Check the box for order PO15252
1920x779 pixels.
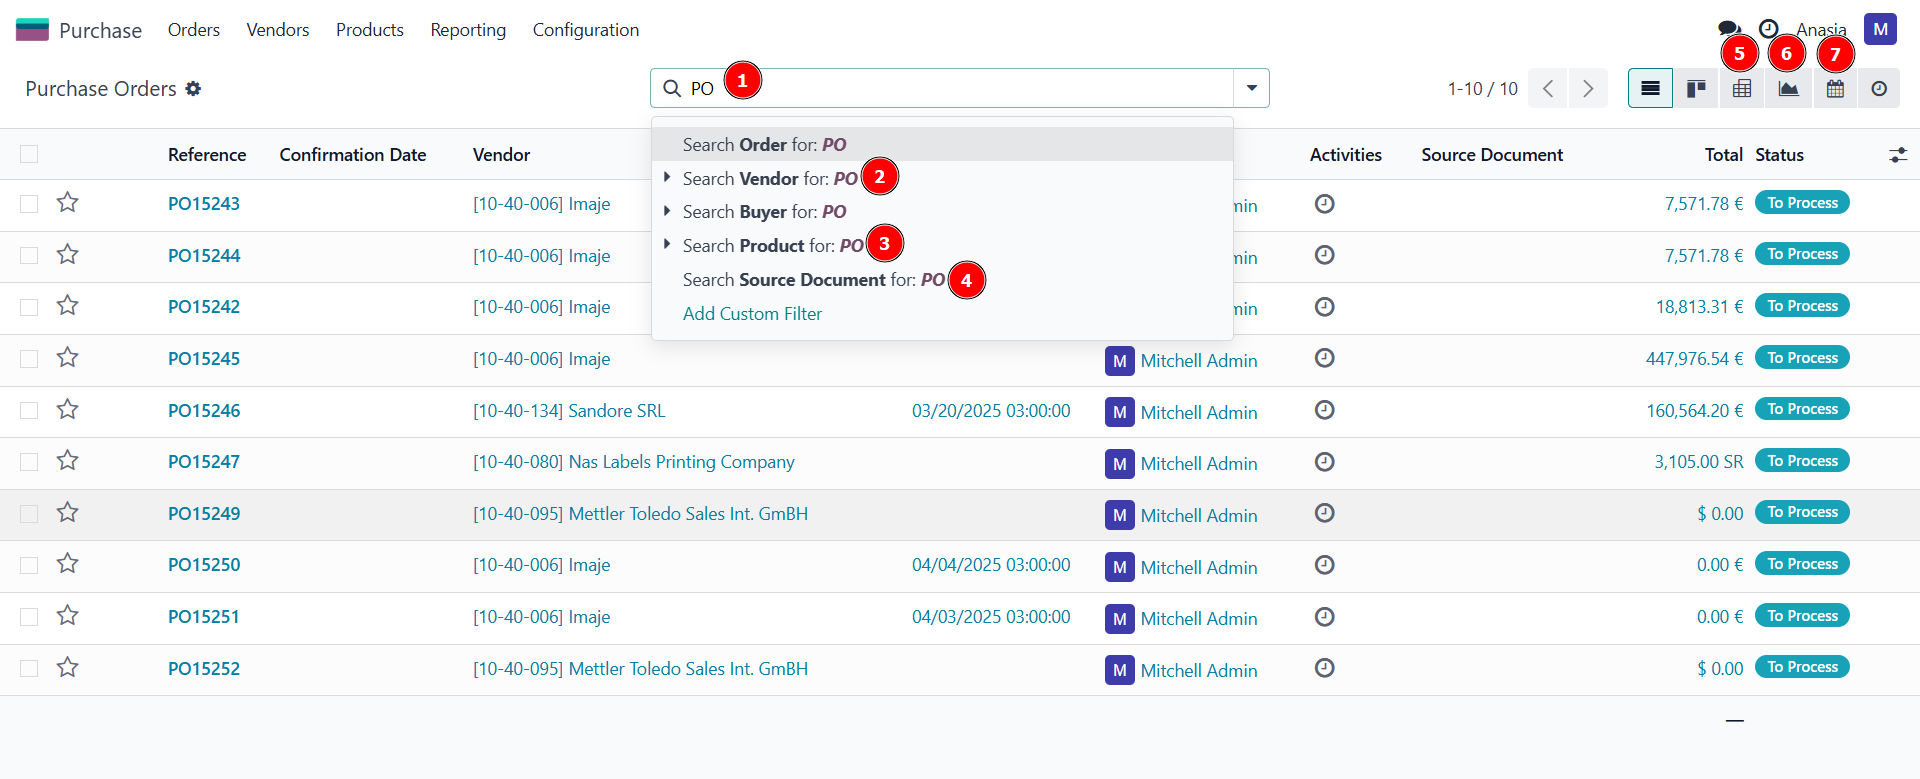click(x=29, y=668)
